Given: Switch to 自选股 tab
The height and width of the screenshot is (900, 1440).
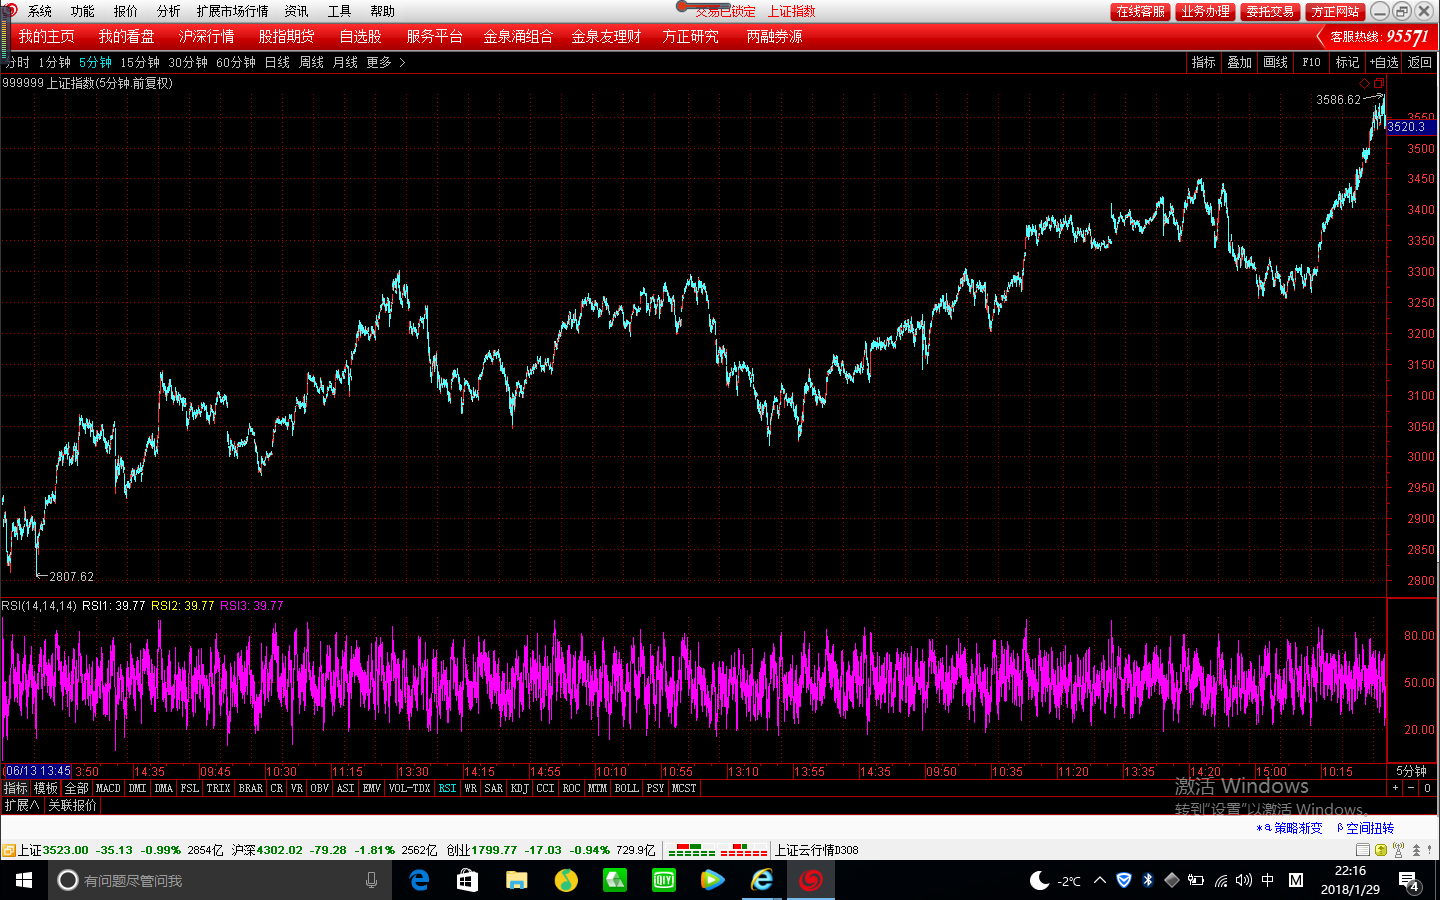Looking at the screenshot, I should 360,36.
